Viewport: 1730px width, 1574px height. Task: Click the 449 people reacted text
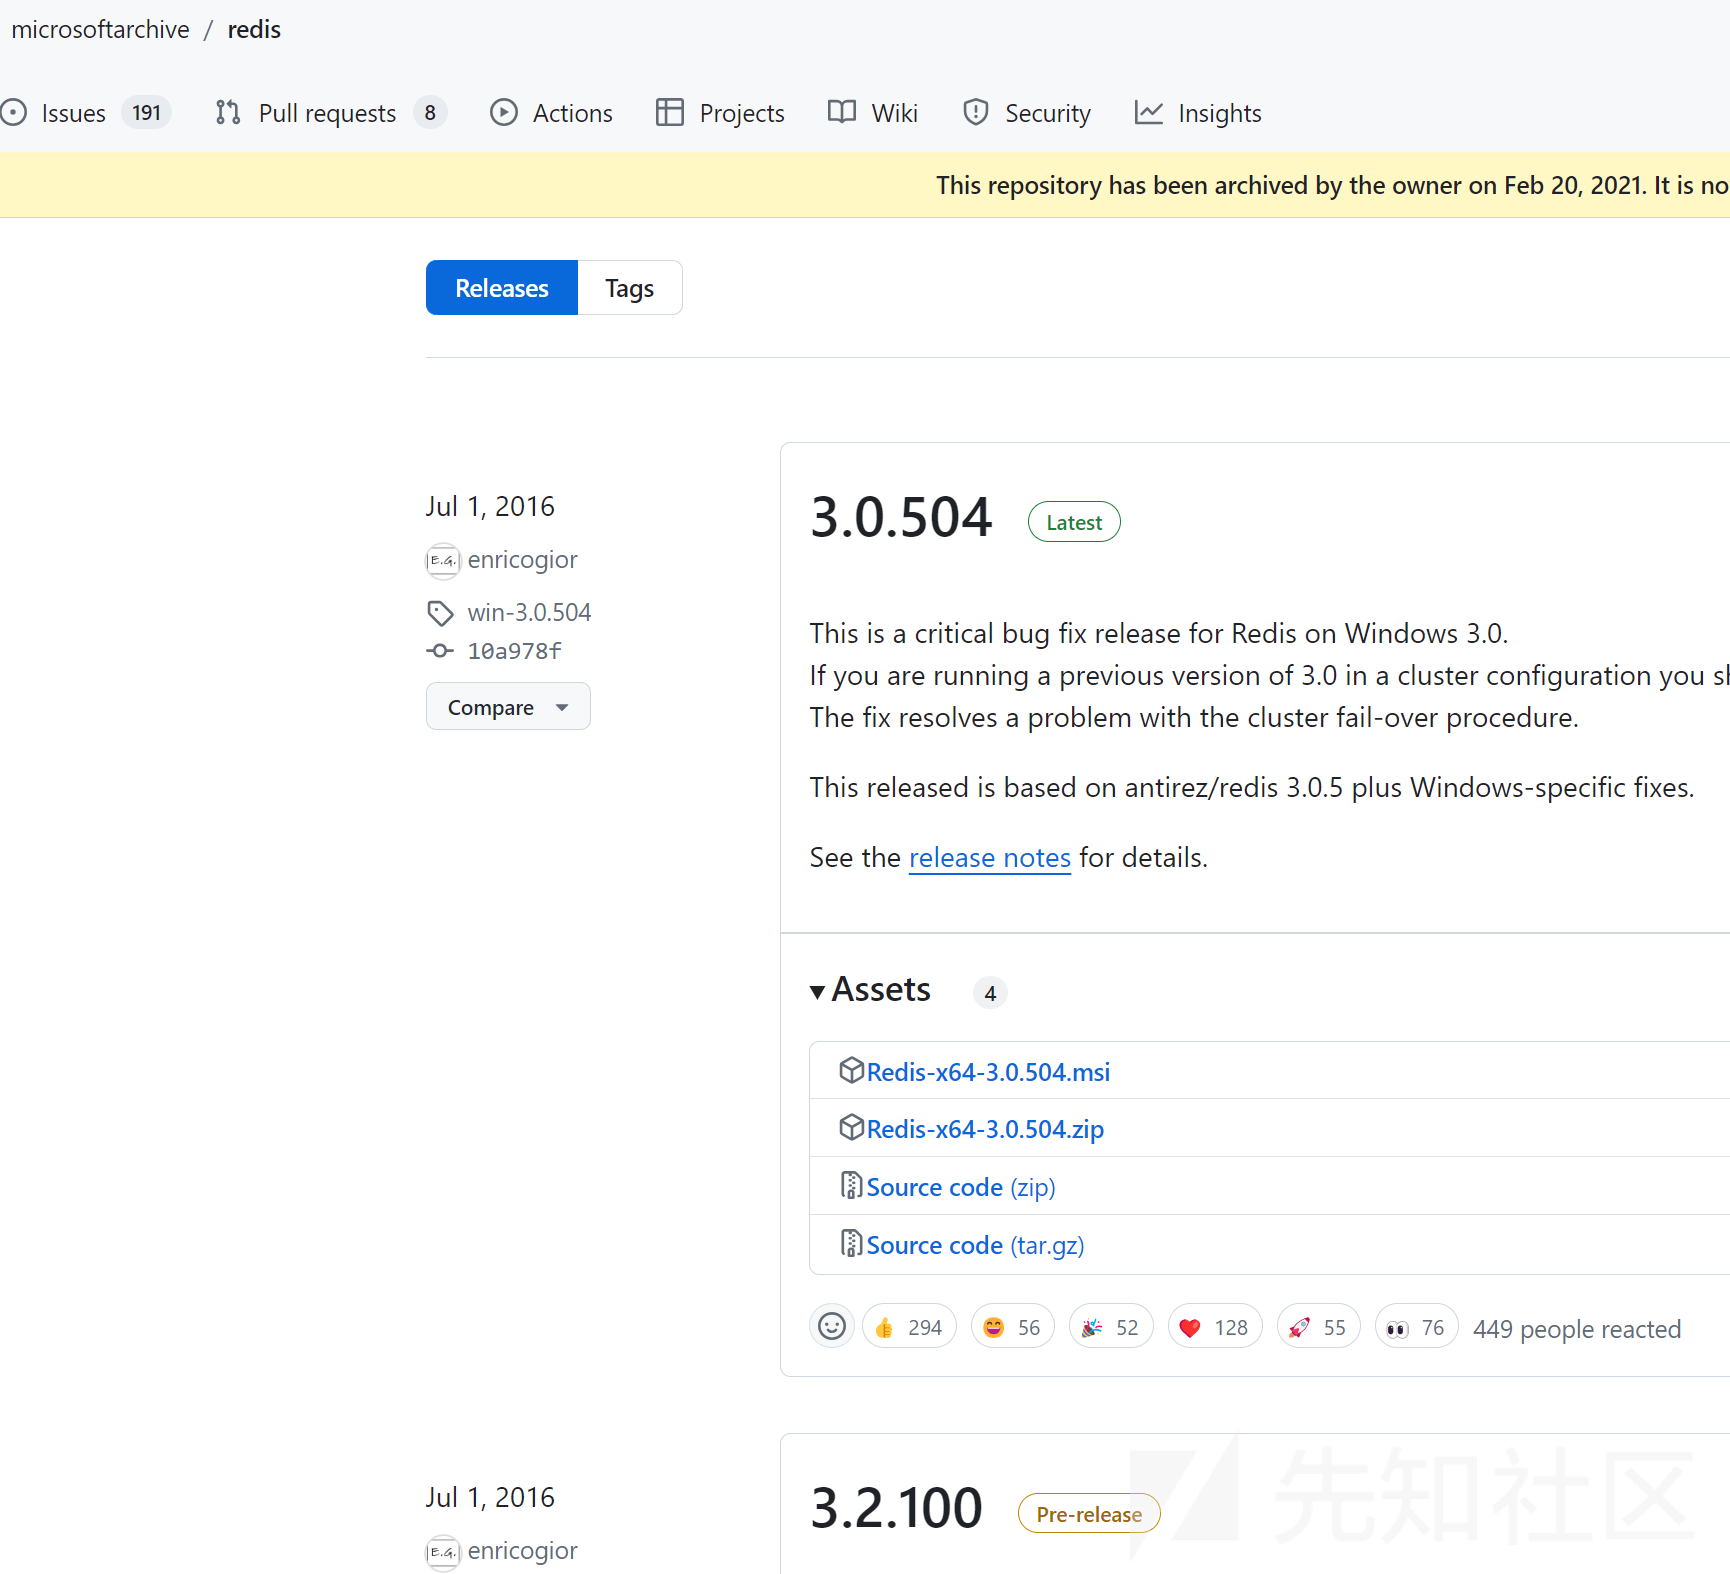pos(1577,1329)
